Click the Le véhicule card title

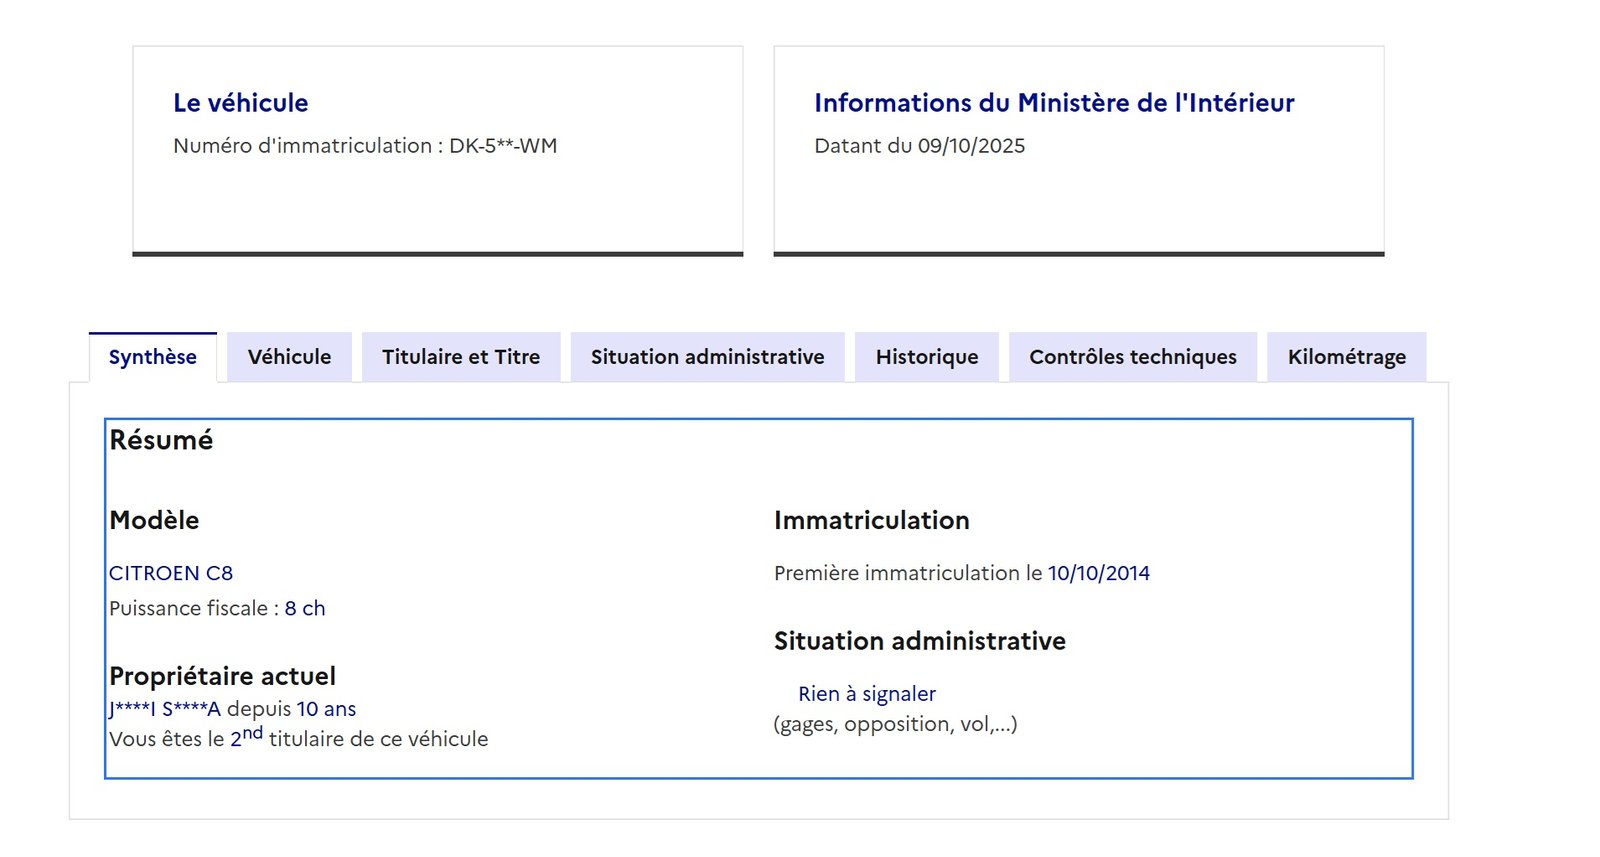pos(240,103)
